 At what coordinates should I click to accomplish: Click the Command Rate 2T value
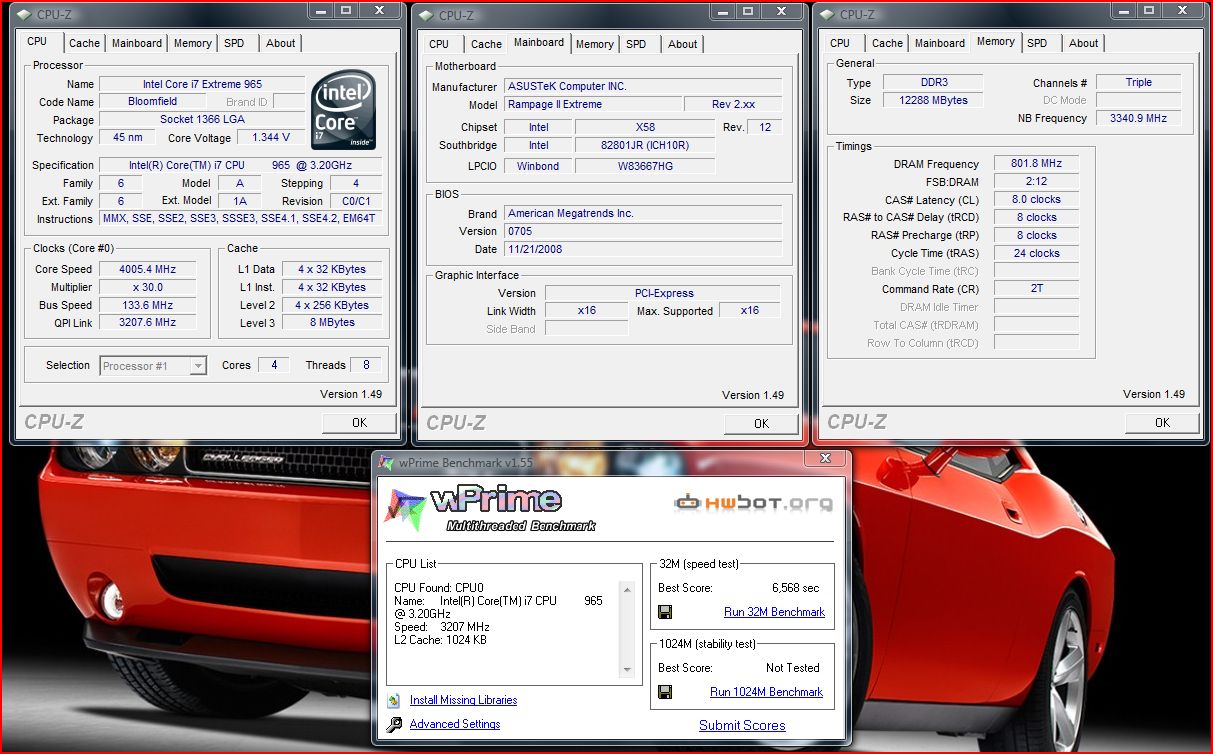tap(1036, 289)
